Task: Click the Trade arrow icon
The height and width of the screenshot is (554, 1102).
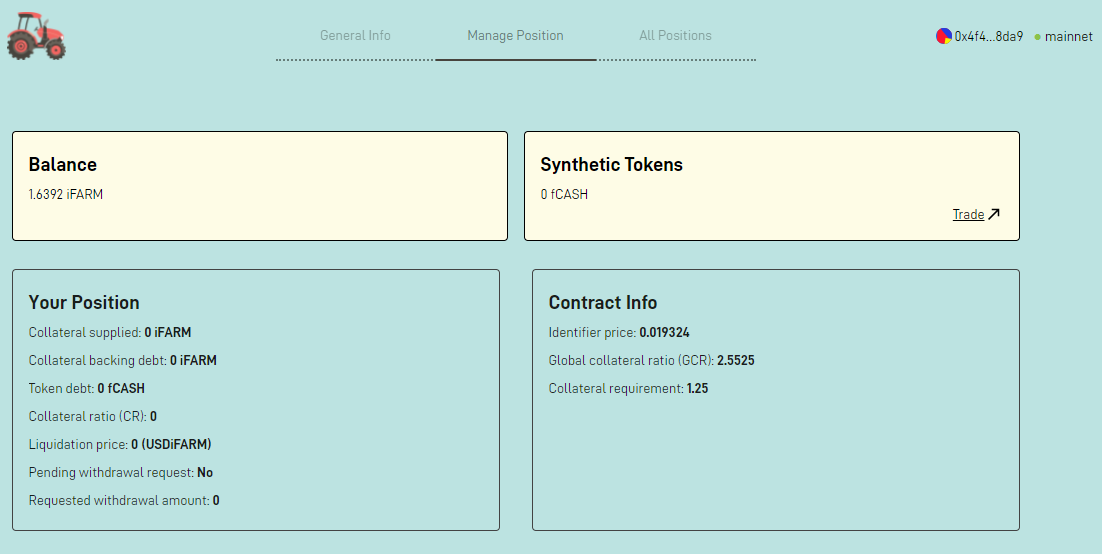Action: point(994,214)
